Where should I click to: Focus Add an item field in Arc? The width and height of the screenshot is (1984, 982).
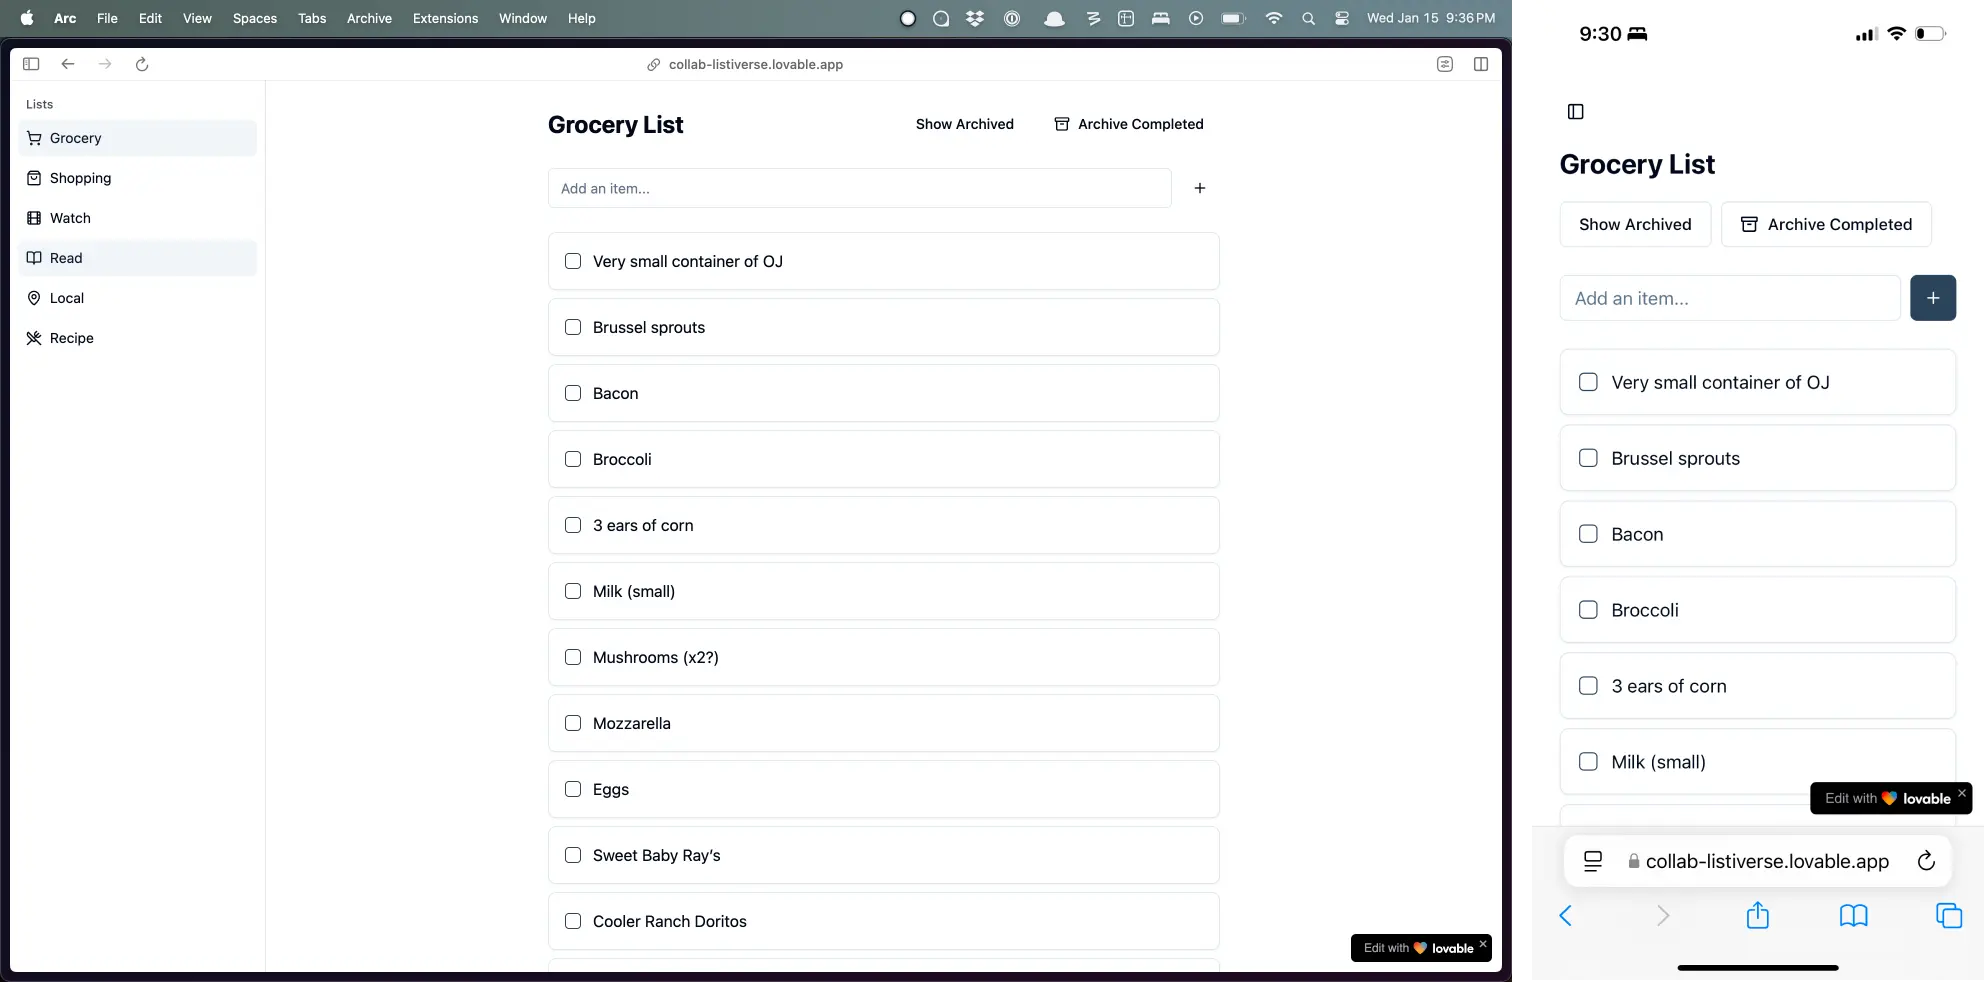860,188
